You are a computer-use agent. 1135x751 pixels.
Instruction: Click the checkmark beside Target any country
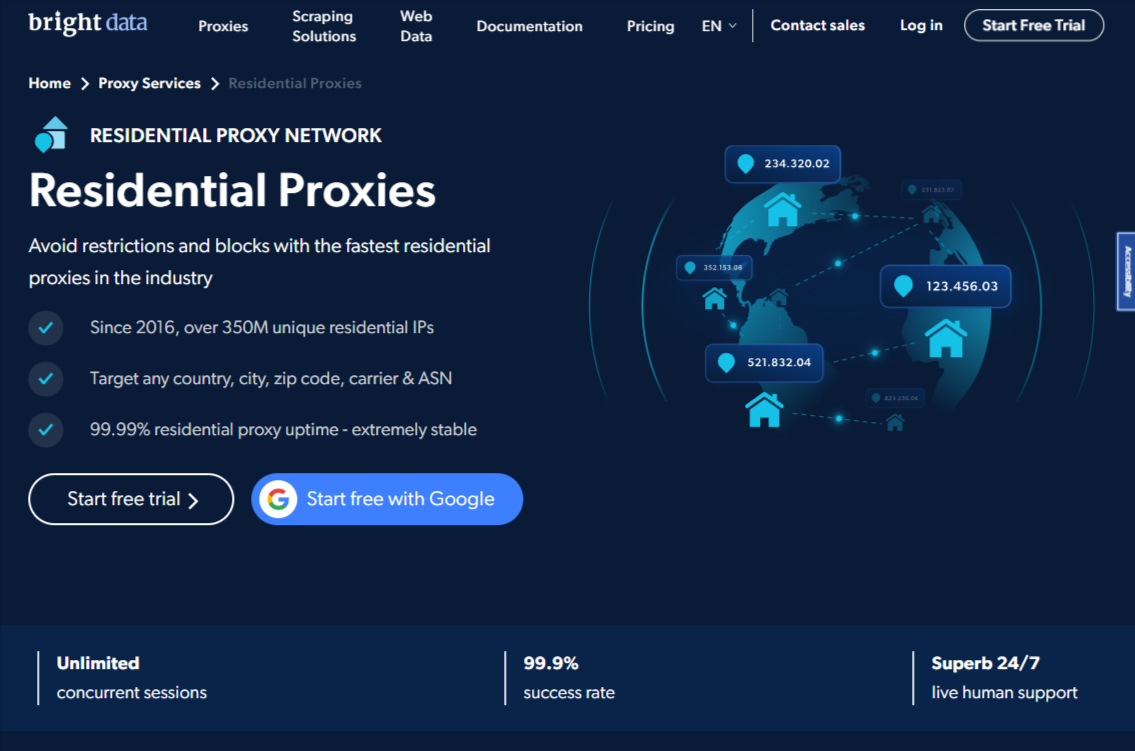[46, 378]
